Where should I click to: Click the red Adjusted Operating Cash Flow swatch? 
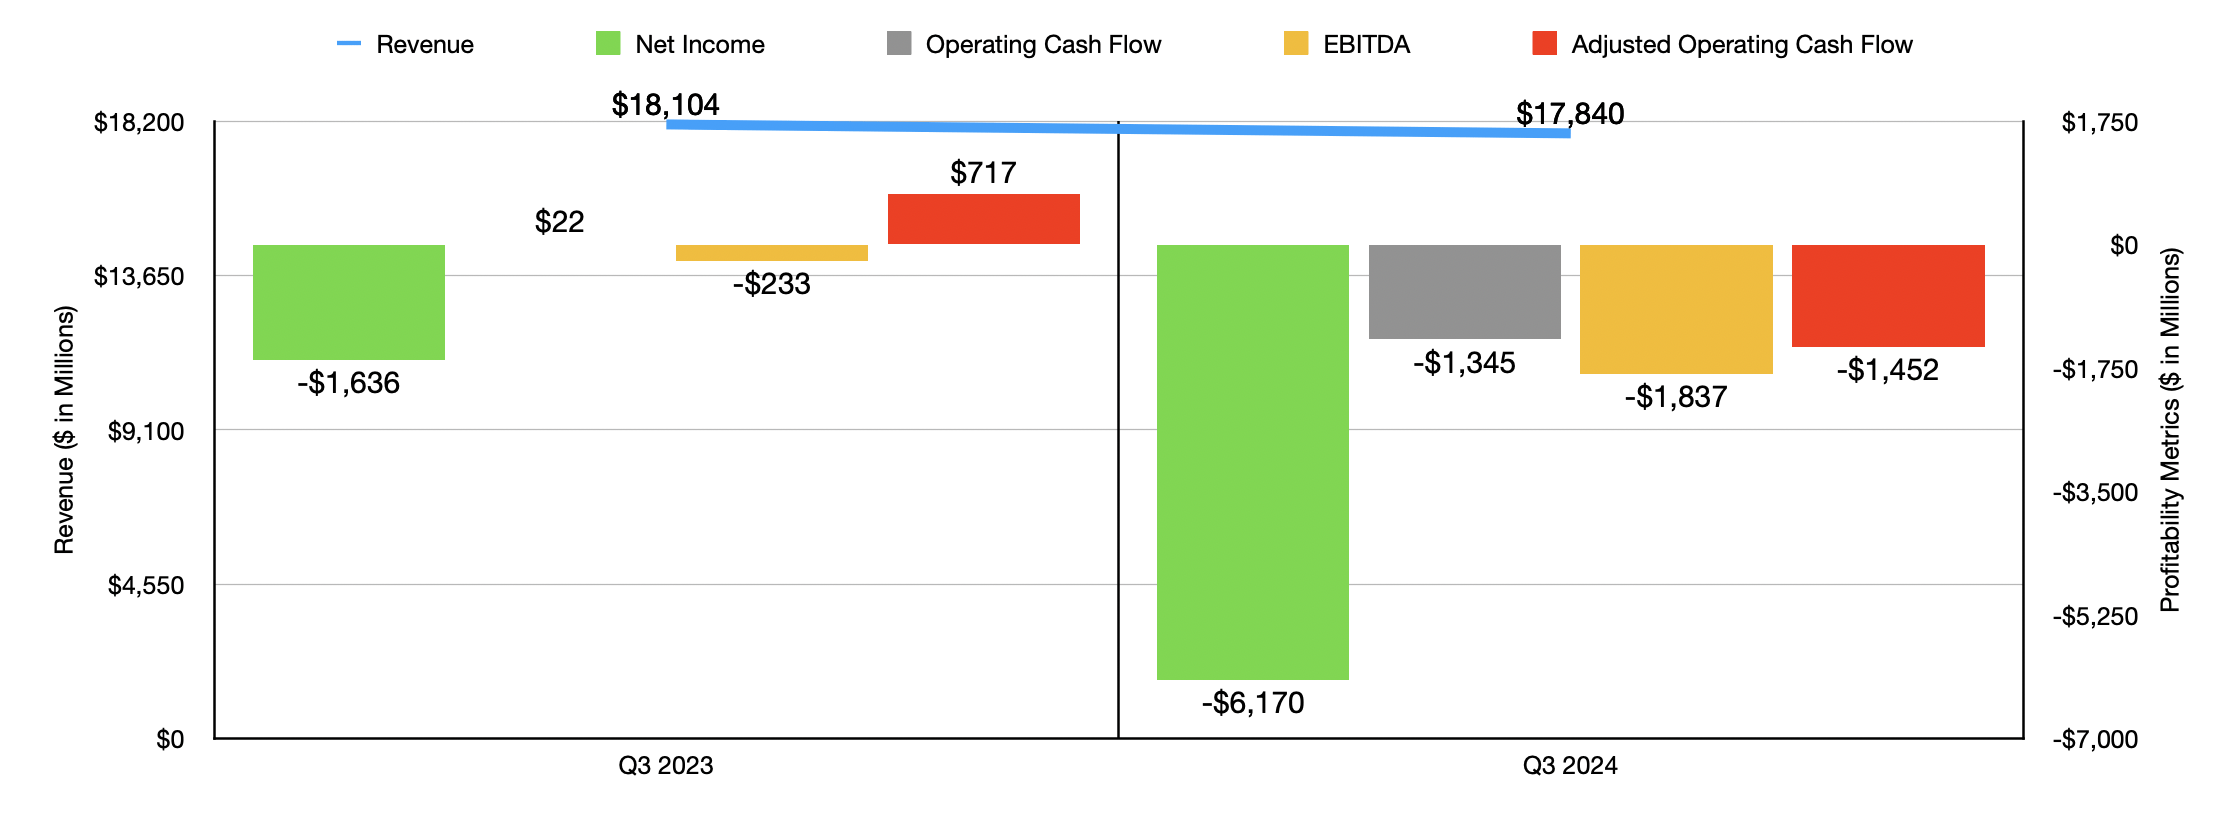point(1544,43)
